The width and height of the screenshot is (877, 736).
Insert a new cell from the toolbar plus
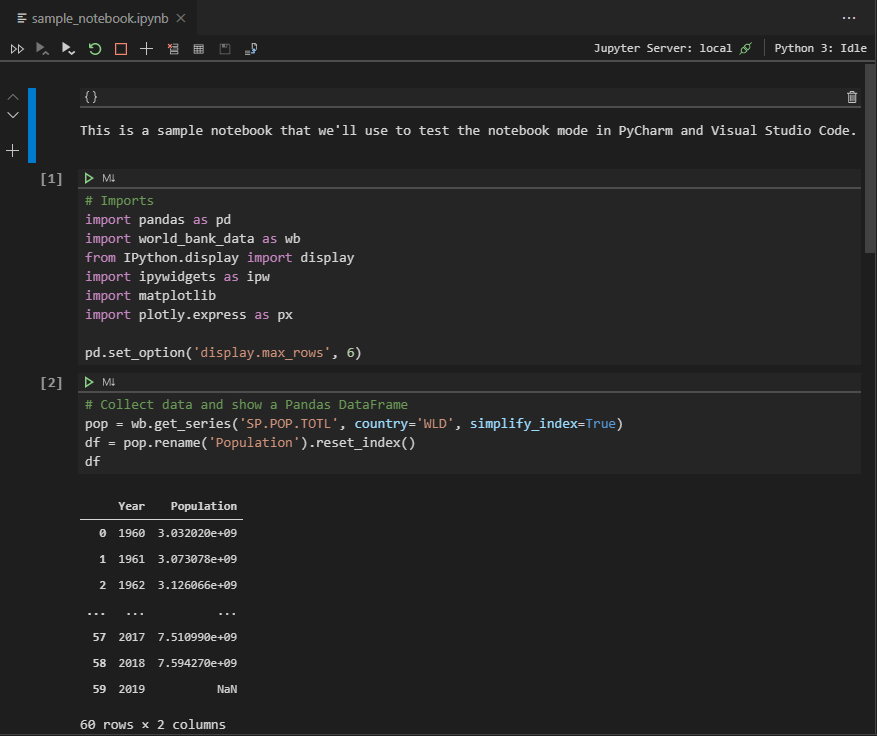pos(147,48)
